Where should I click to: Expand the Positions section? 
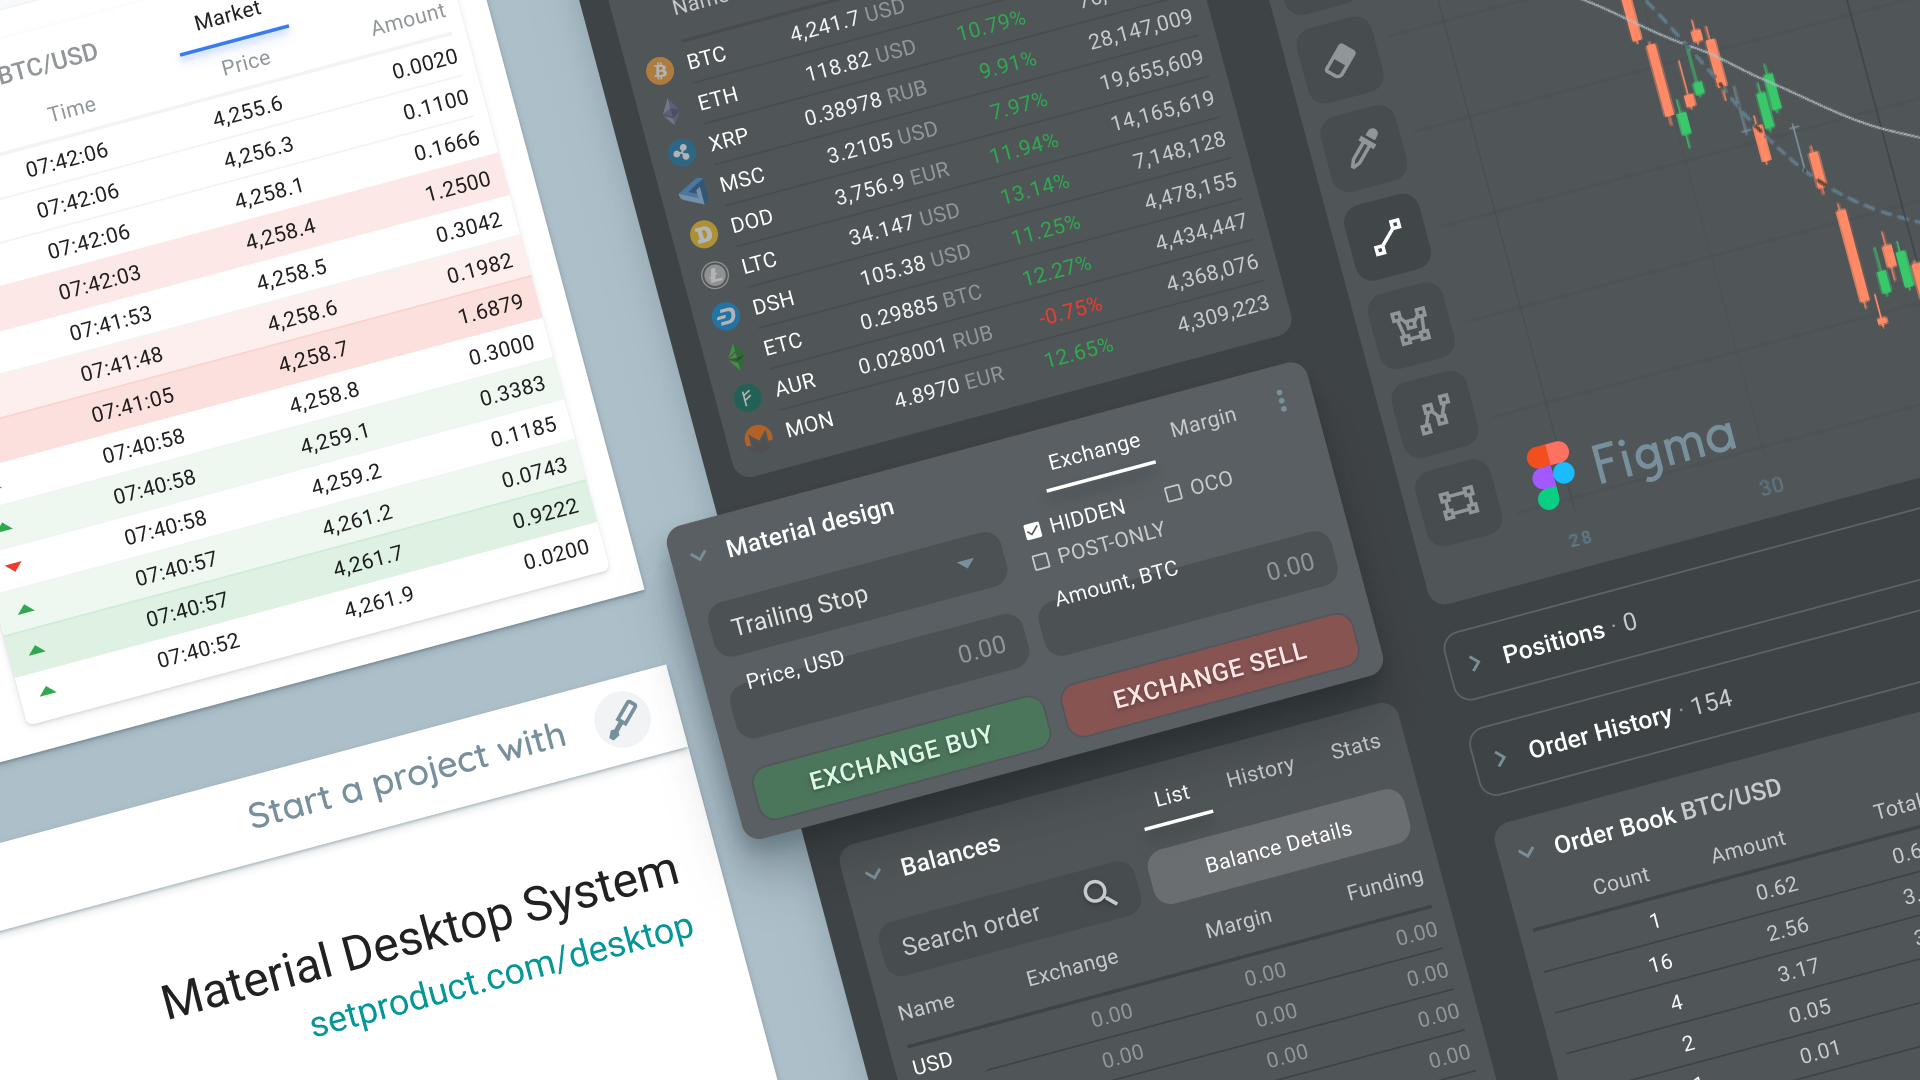(x=1474, y=661)
